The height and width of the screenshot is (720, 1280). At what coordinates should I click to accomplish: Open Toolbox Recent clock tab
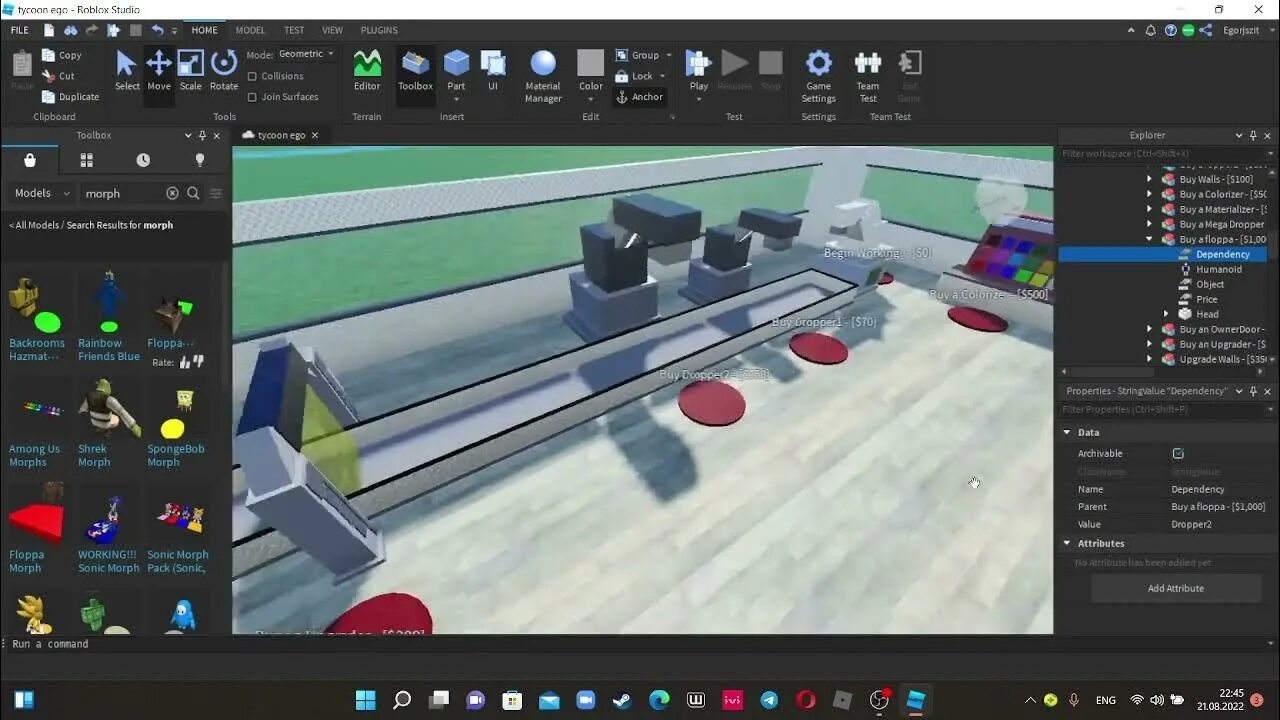click(143, 160)
